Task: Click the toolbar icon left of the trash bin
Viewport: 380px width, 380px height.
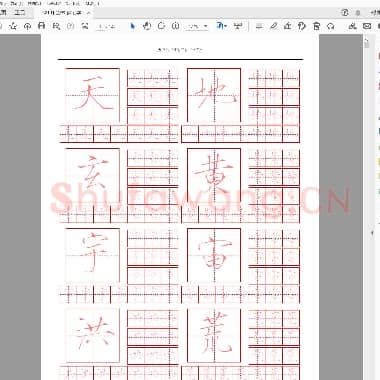Action: click(302, 26)
